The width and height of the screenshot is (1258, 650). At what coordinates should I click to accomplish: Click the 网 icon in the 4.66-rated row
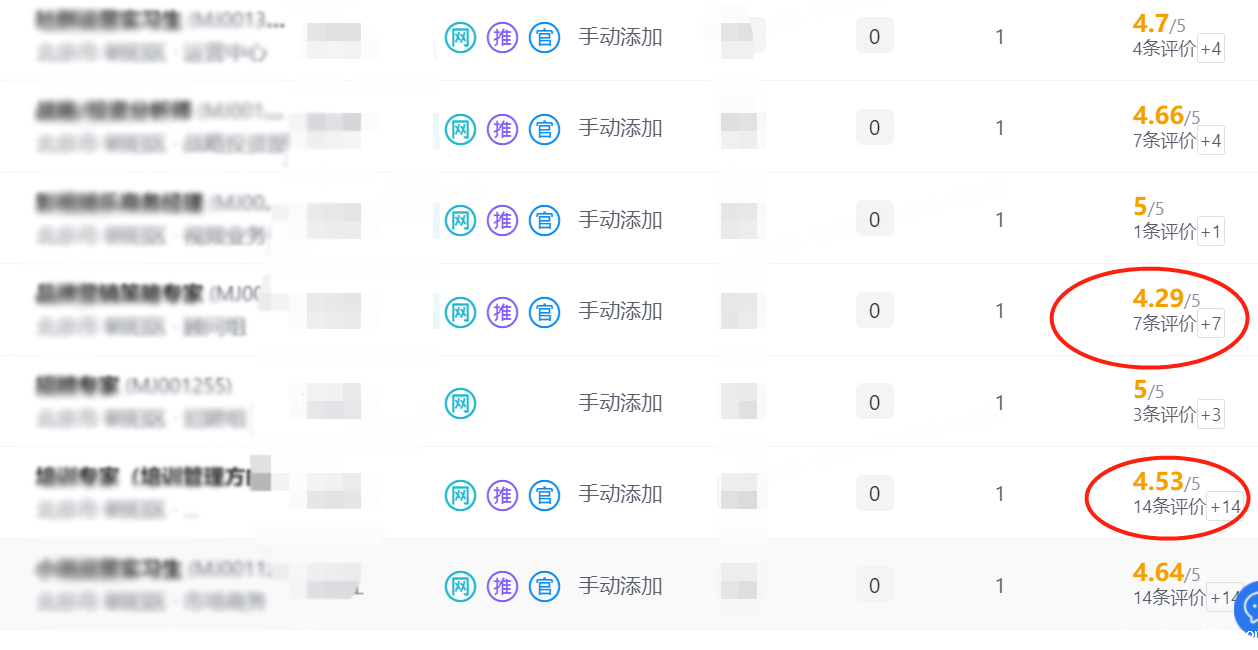coord(460,129)
